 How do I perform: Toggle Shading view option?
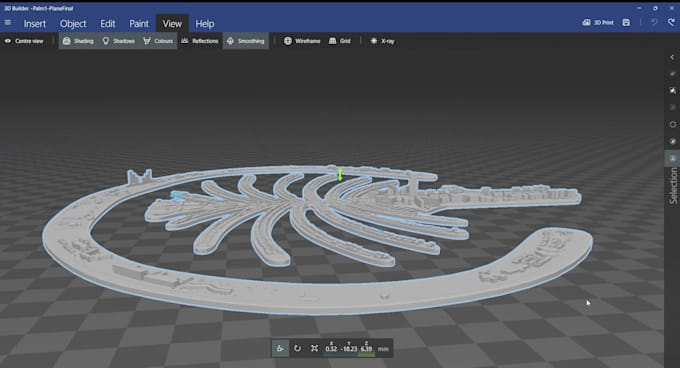78,41
